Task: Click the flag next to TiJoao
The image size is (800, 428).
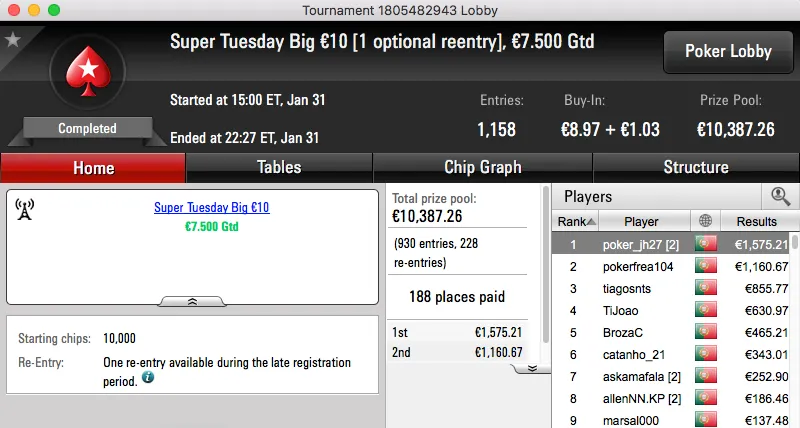Action: pos(707,310)
